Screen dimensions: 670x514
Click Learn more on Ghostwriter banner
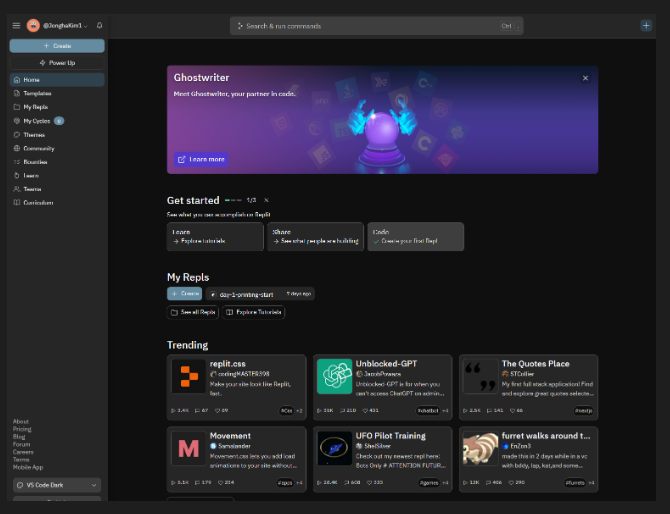coord(201,159)
